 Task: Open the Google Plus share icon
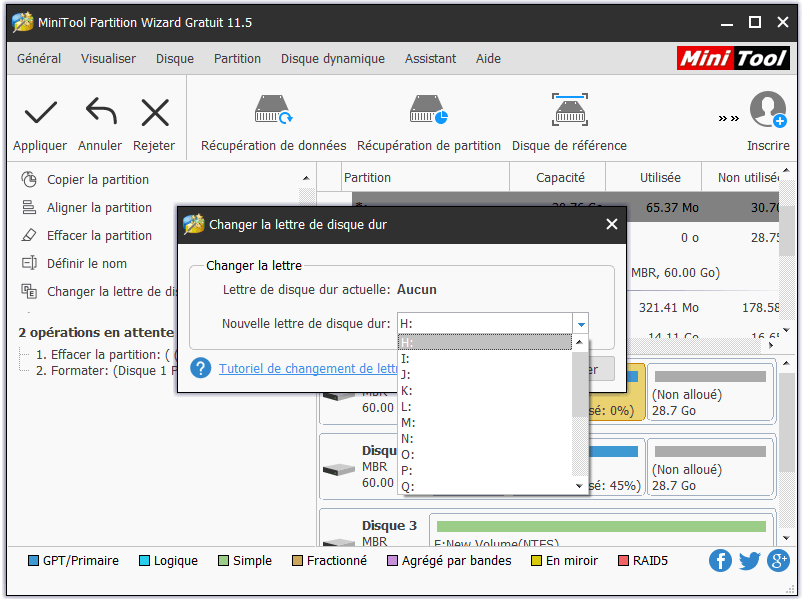pos(778,561)
